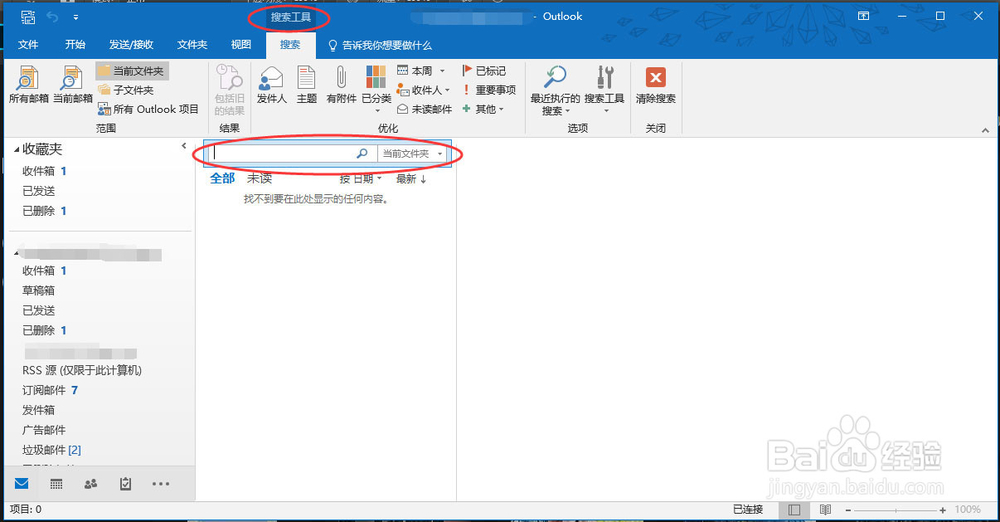The height and width of the screenshot is (522, 1000).
Task: Click the 发件人 refine icon
Action: [272, 84]
